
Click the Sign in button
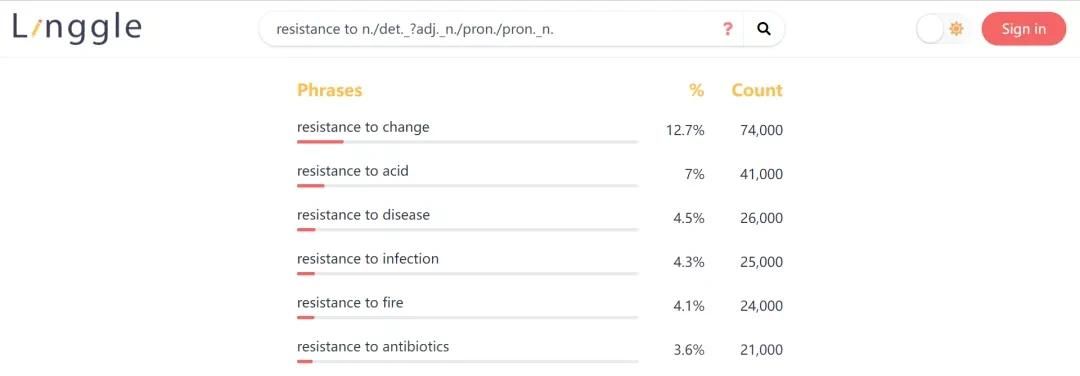[1024, 29]
